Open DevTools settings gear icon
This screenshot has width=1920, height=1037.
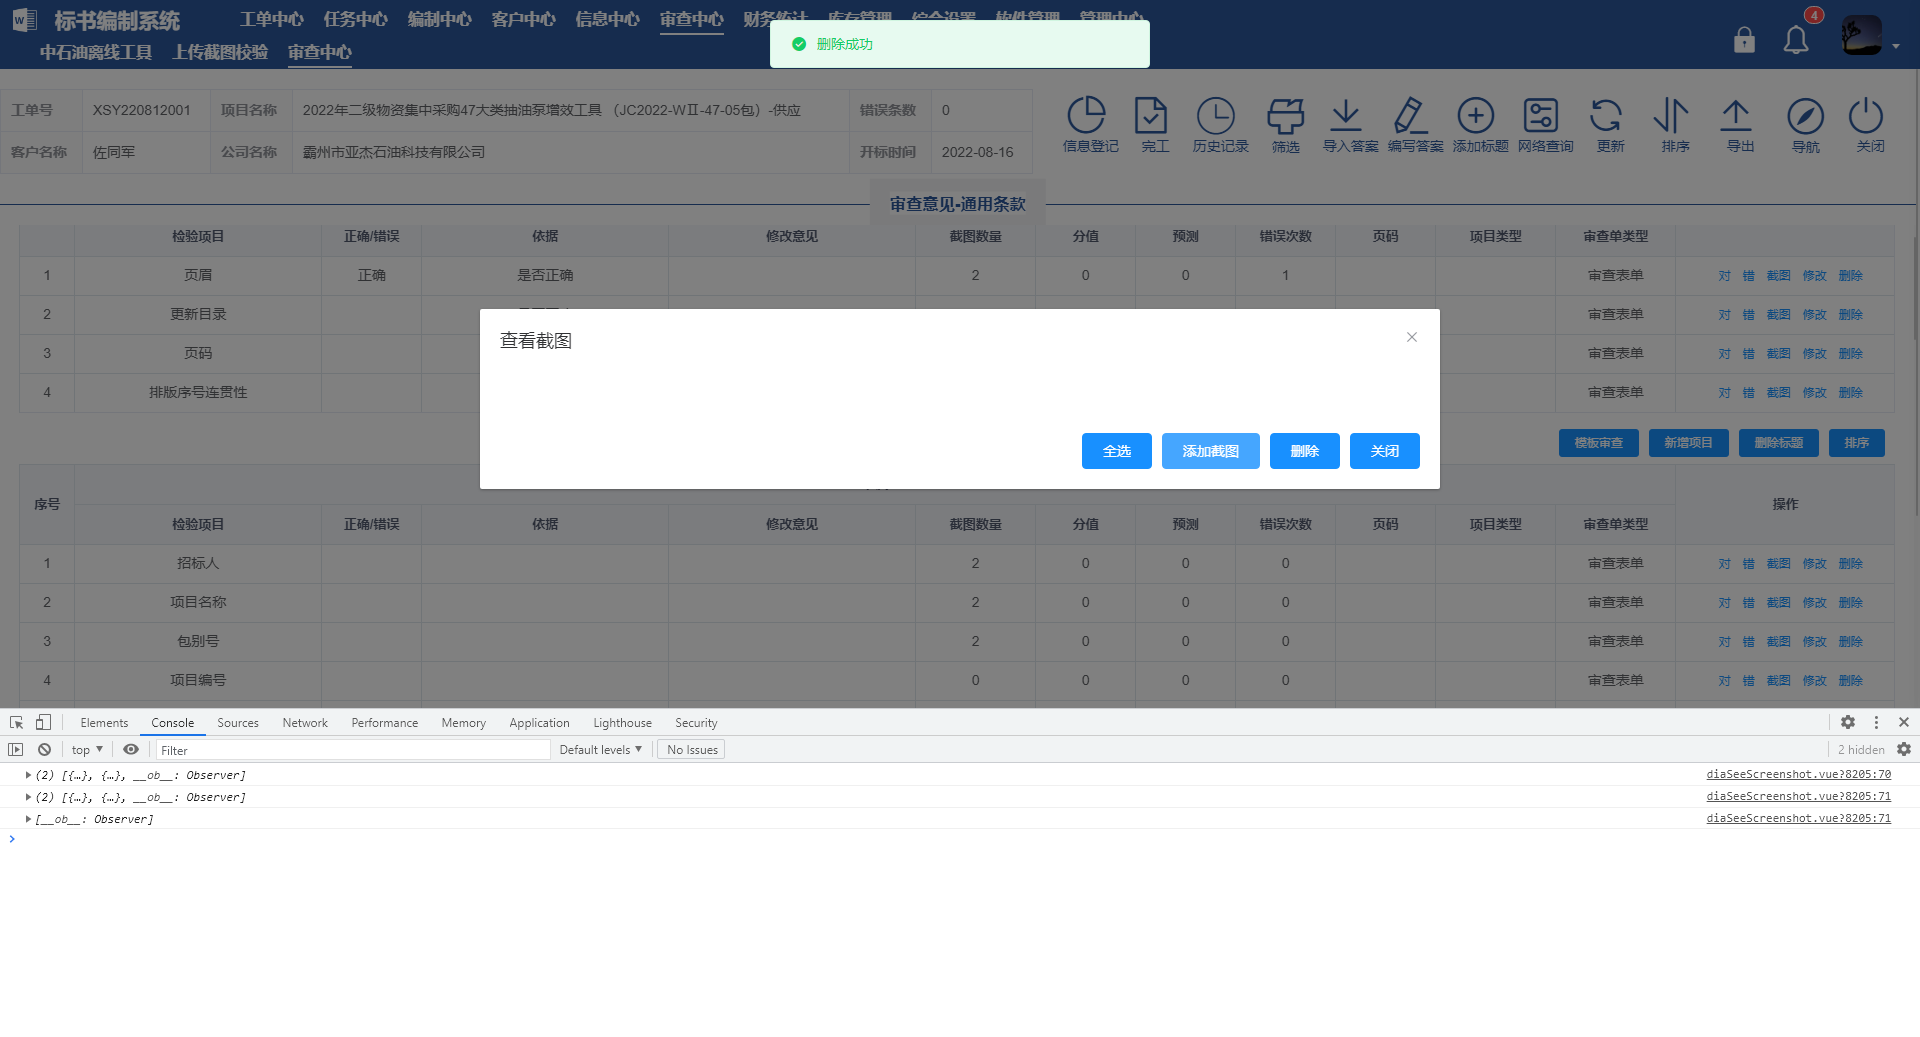click(1848, 722)
